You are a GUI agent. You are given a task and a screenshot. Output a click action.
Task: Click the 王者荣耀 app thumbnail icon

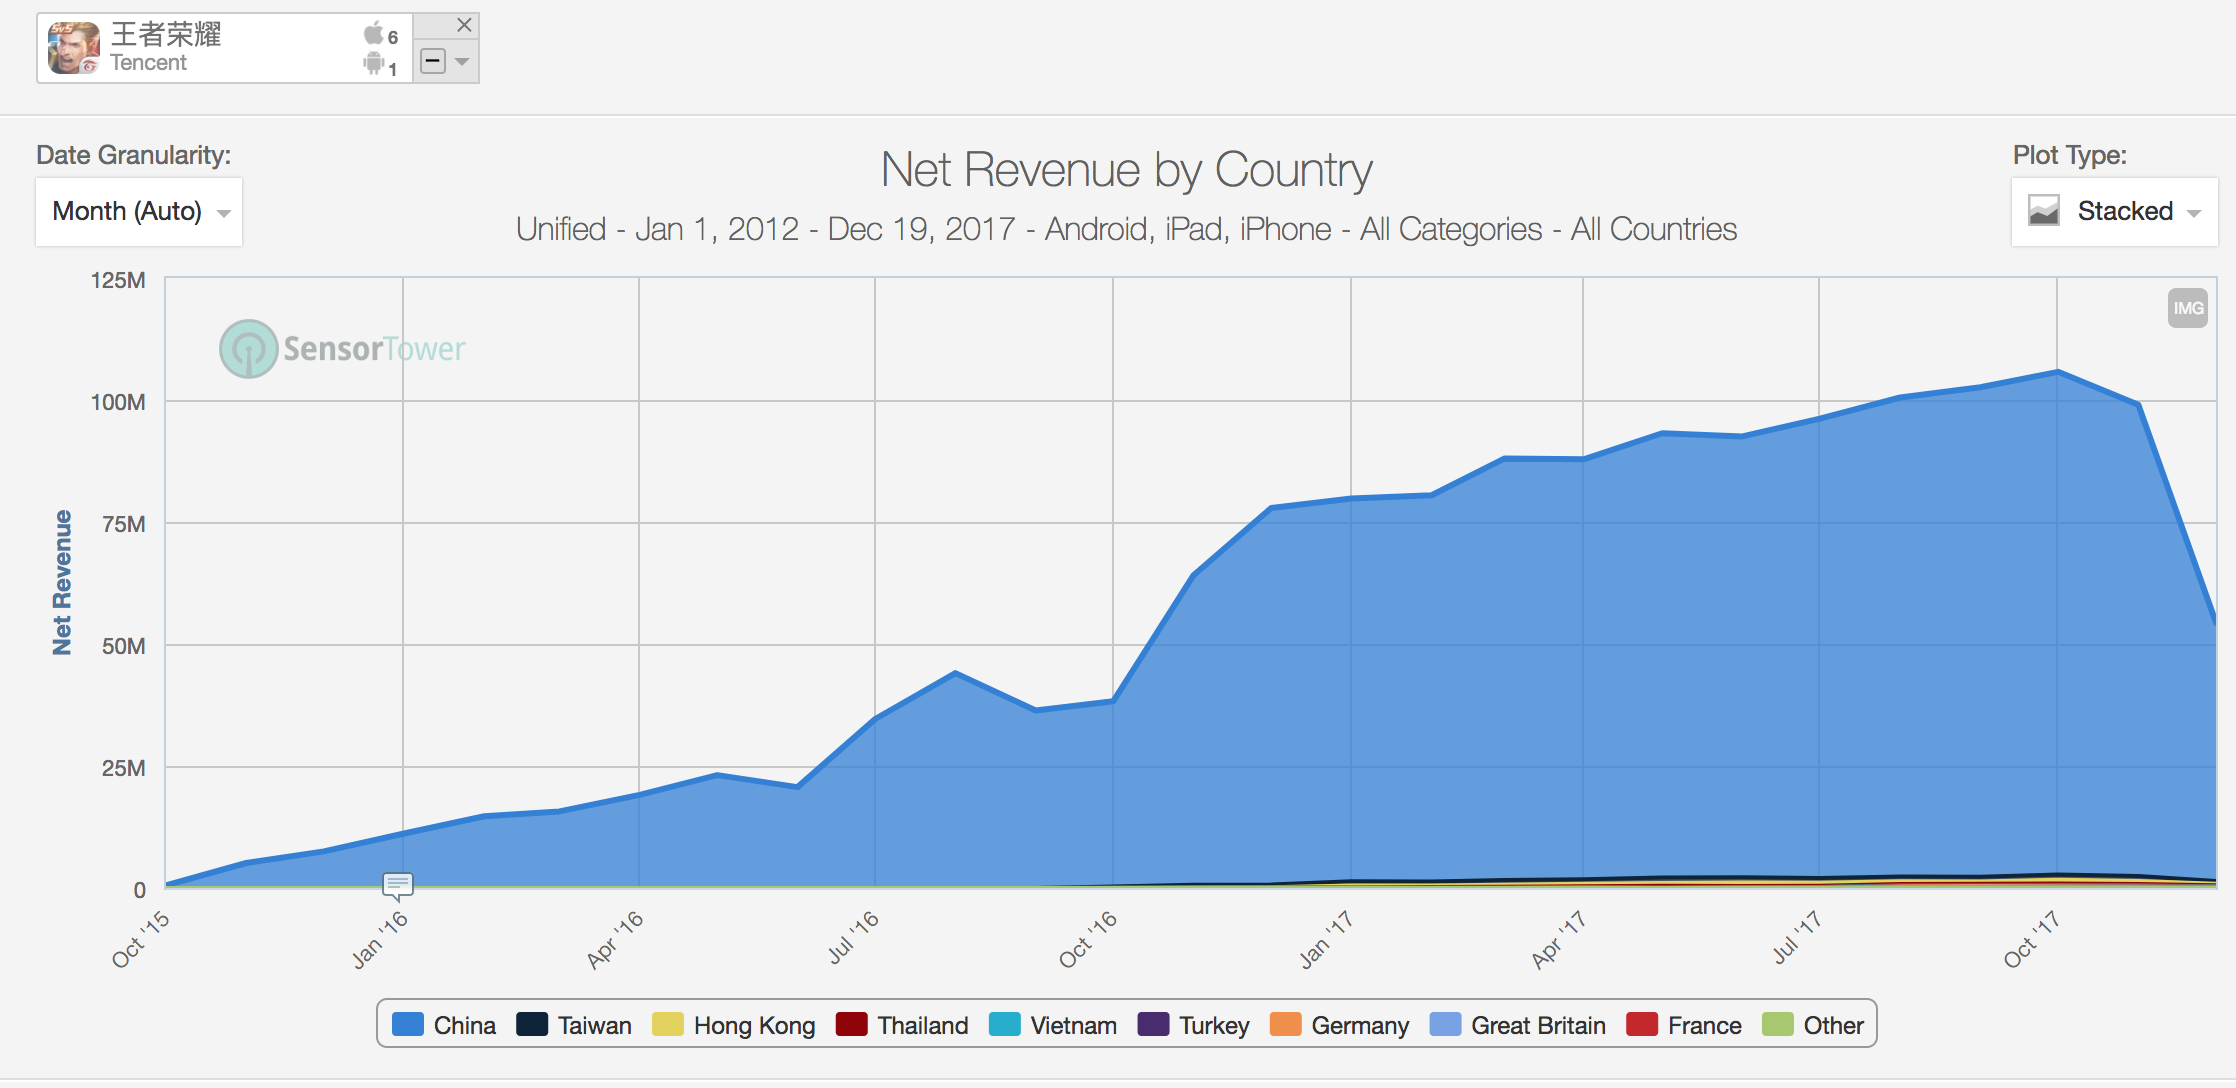coord(74,48)
